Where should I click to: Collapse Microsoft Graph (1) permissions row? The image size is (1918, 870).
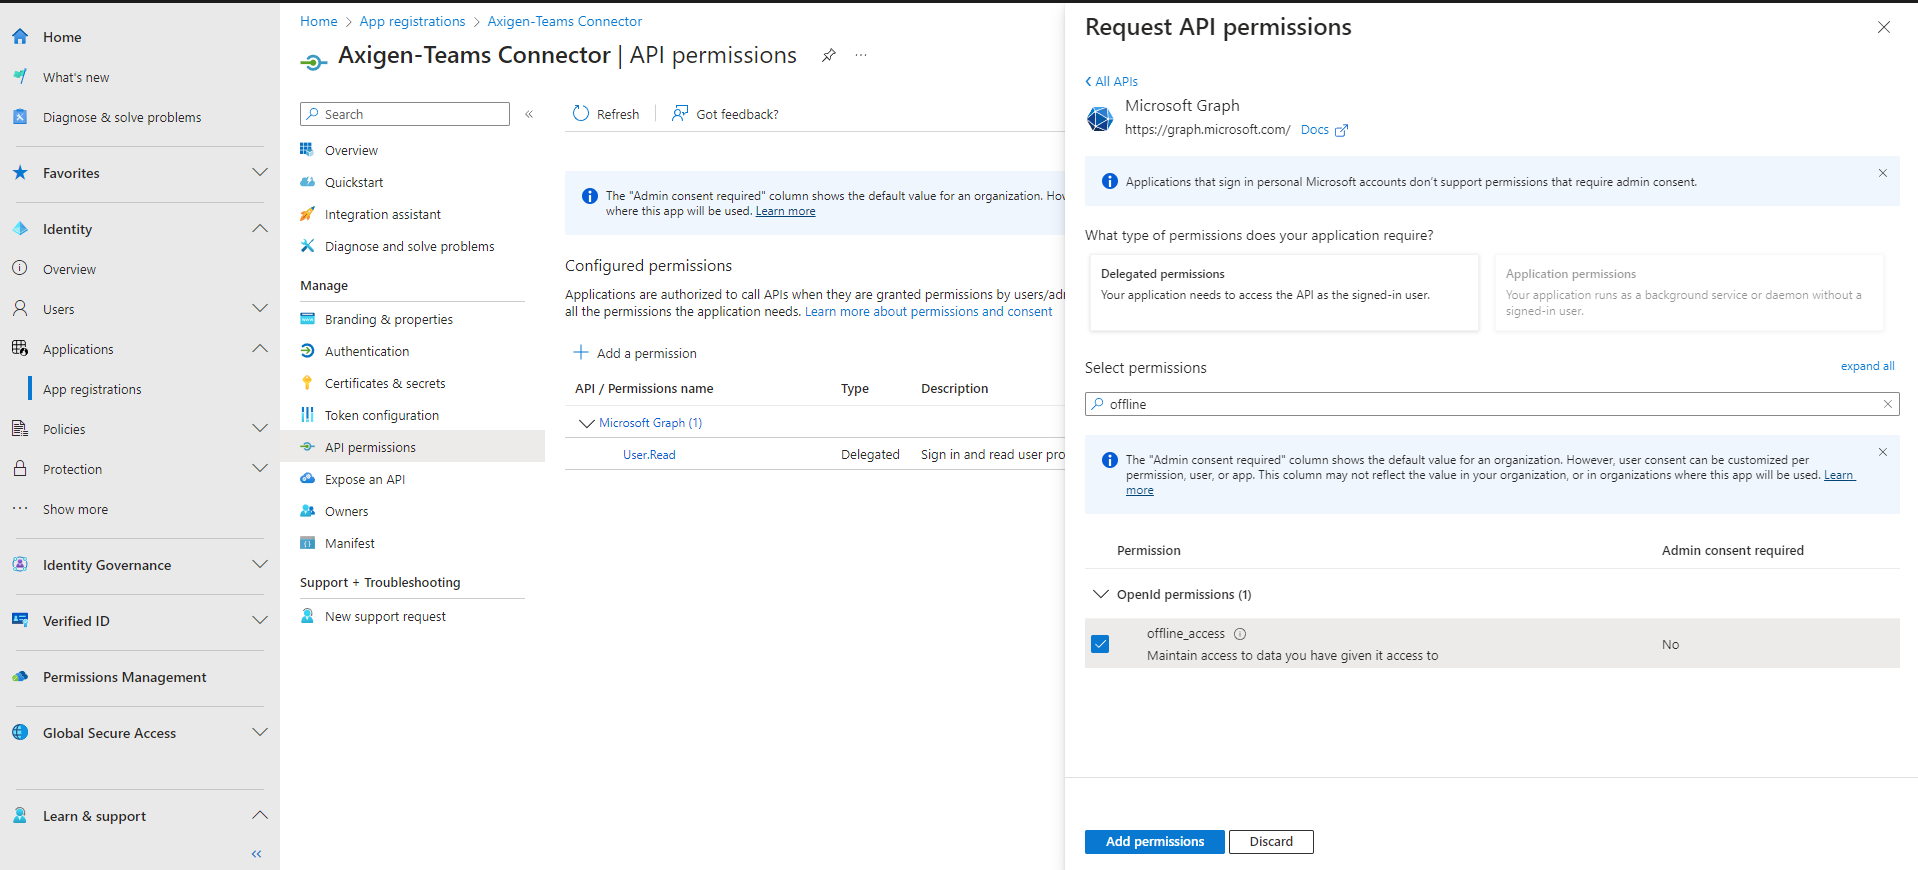point(587,423)
